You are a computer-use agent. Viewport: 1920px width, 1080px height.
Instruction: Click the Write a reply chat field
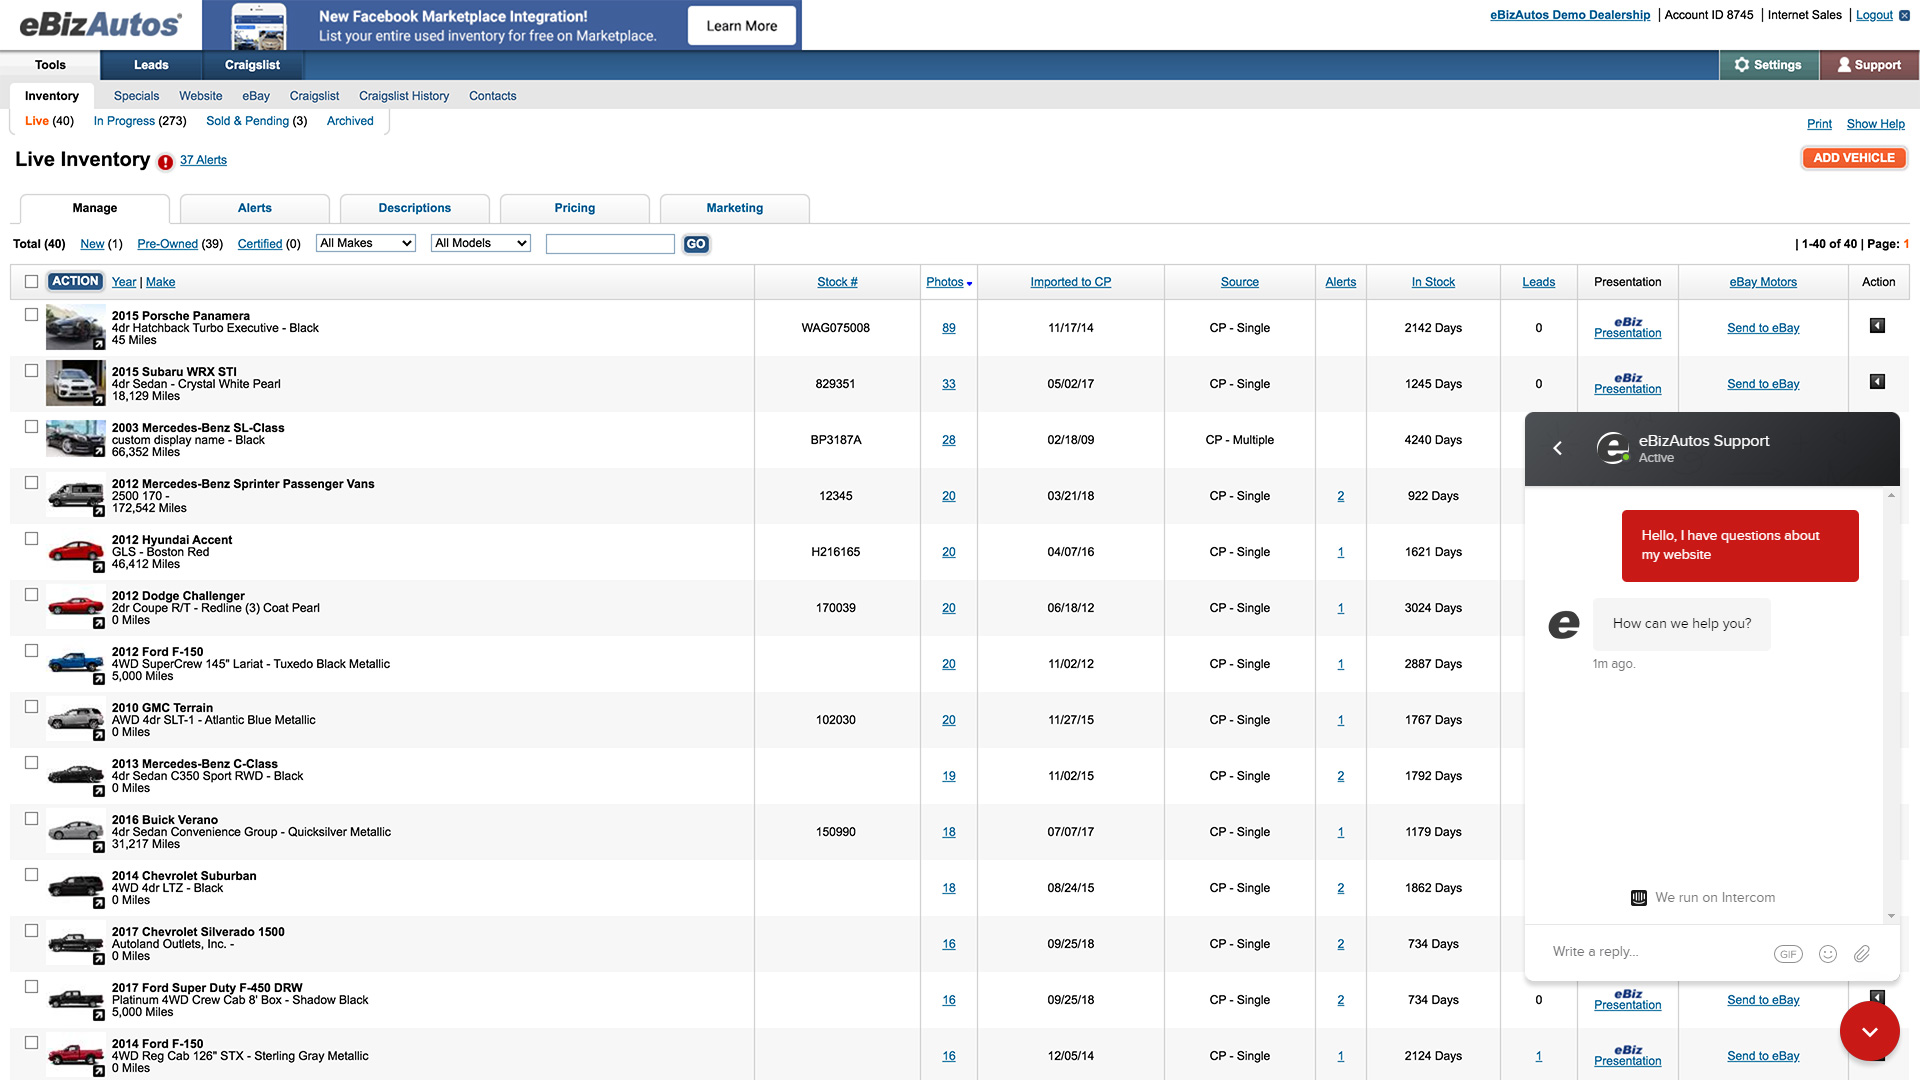click(1655, 952)
